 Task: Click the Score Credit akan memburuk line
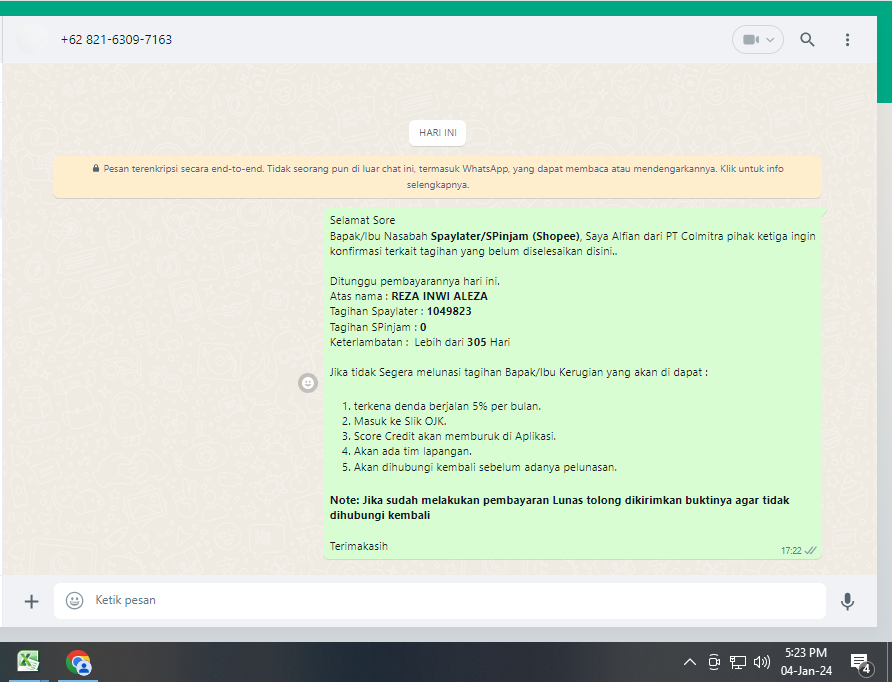[x=449, y=436]
